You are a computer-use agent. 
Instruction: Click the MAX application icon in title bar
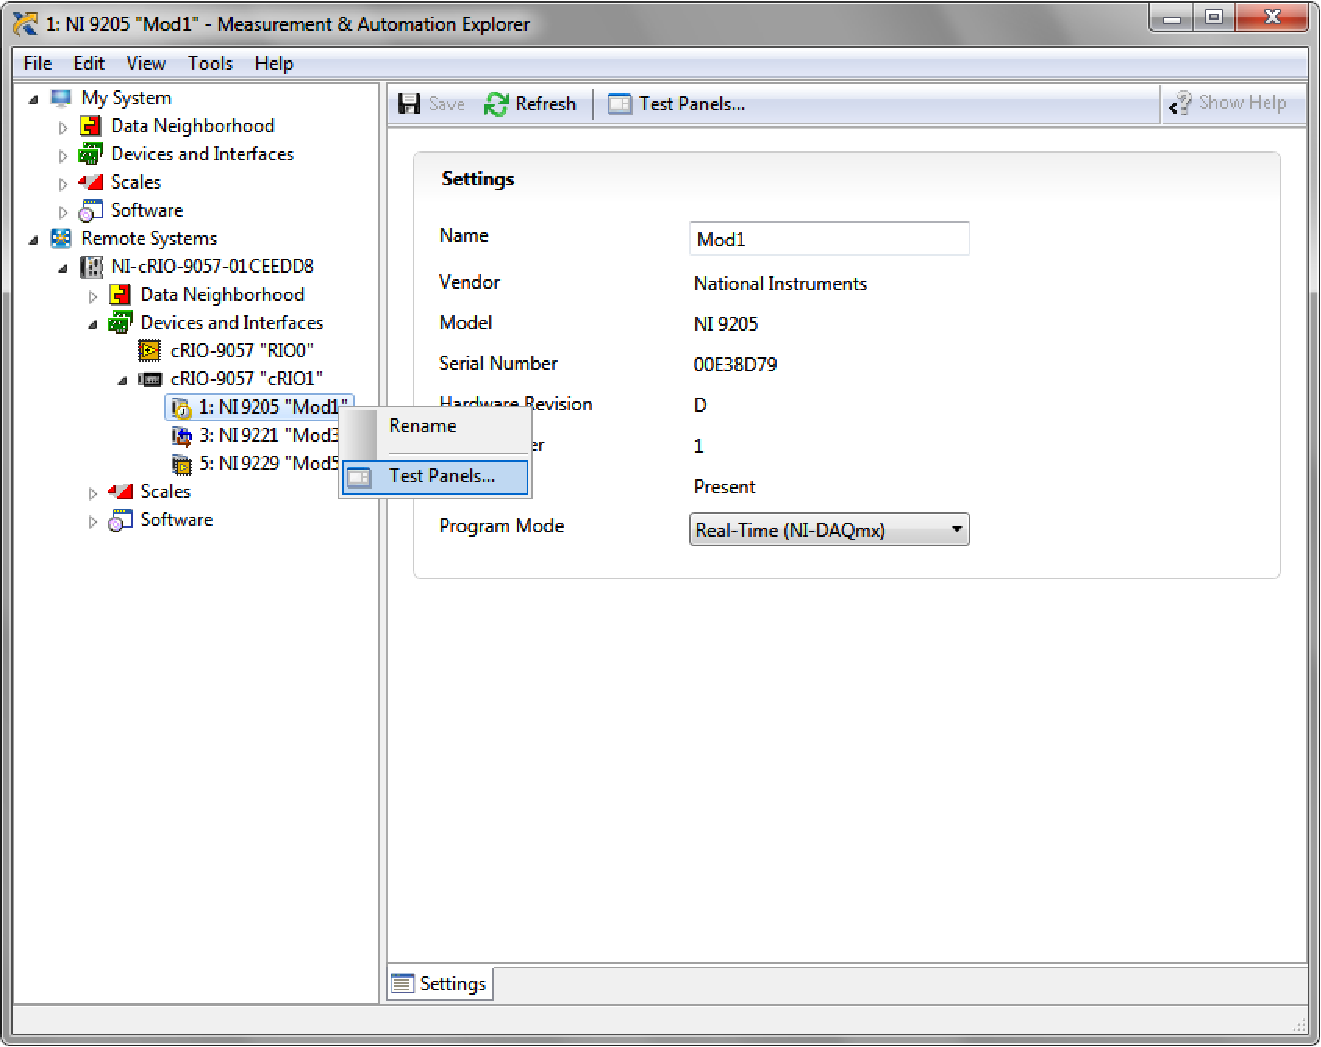(25, 23)
